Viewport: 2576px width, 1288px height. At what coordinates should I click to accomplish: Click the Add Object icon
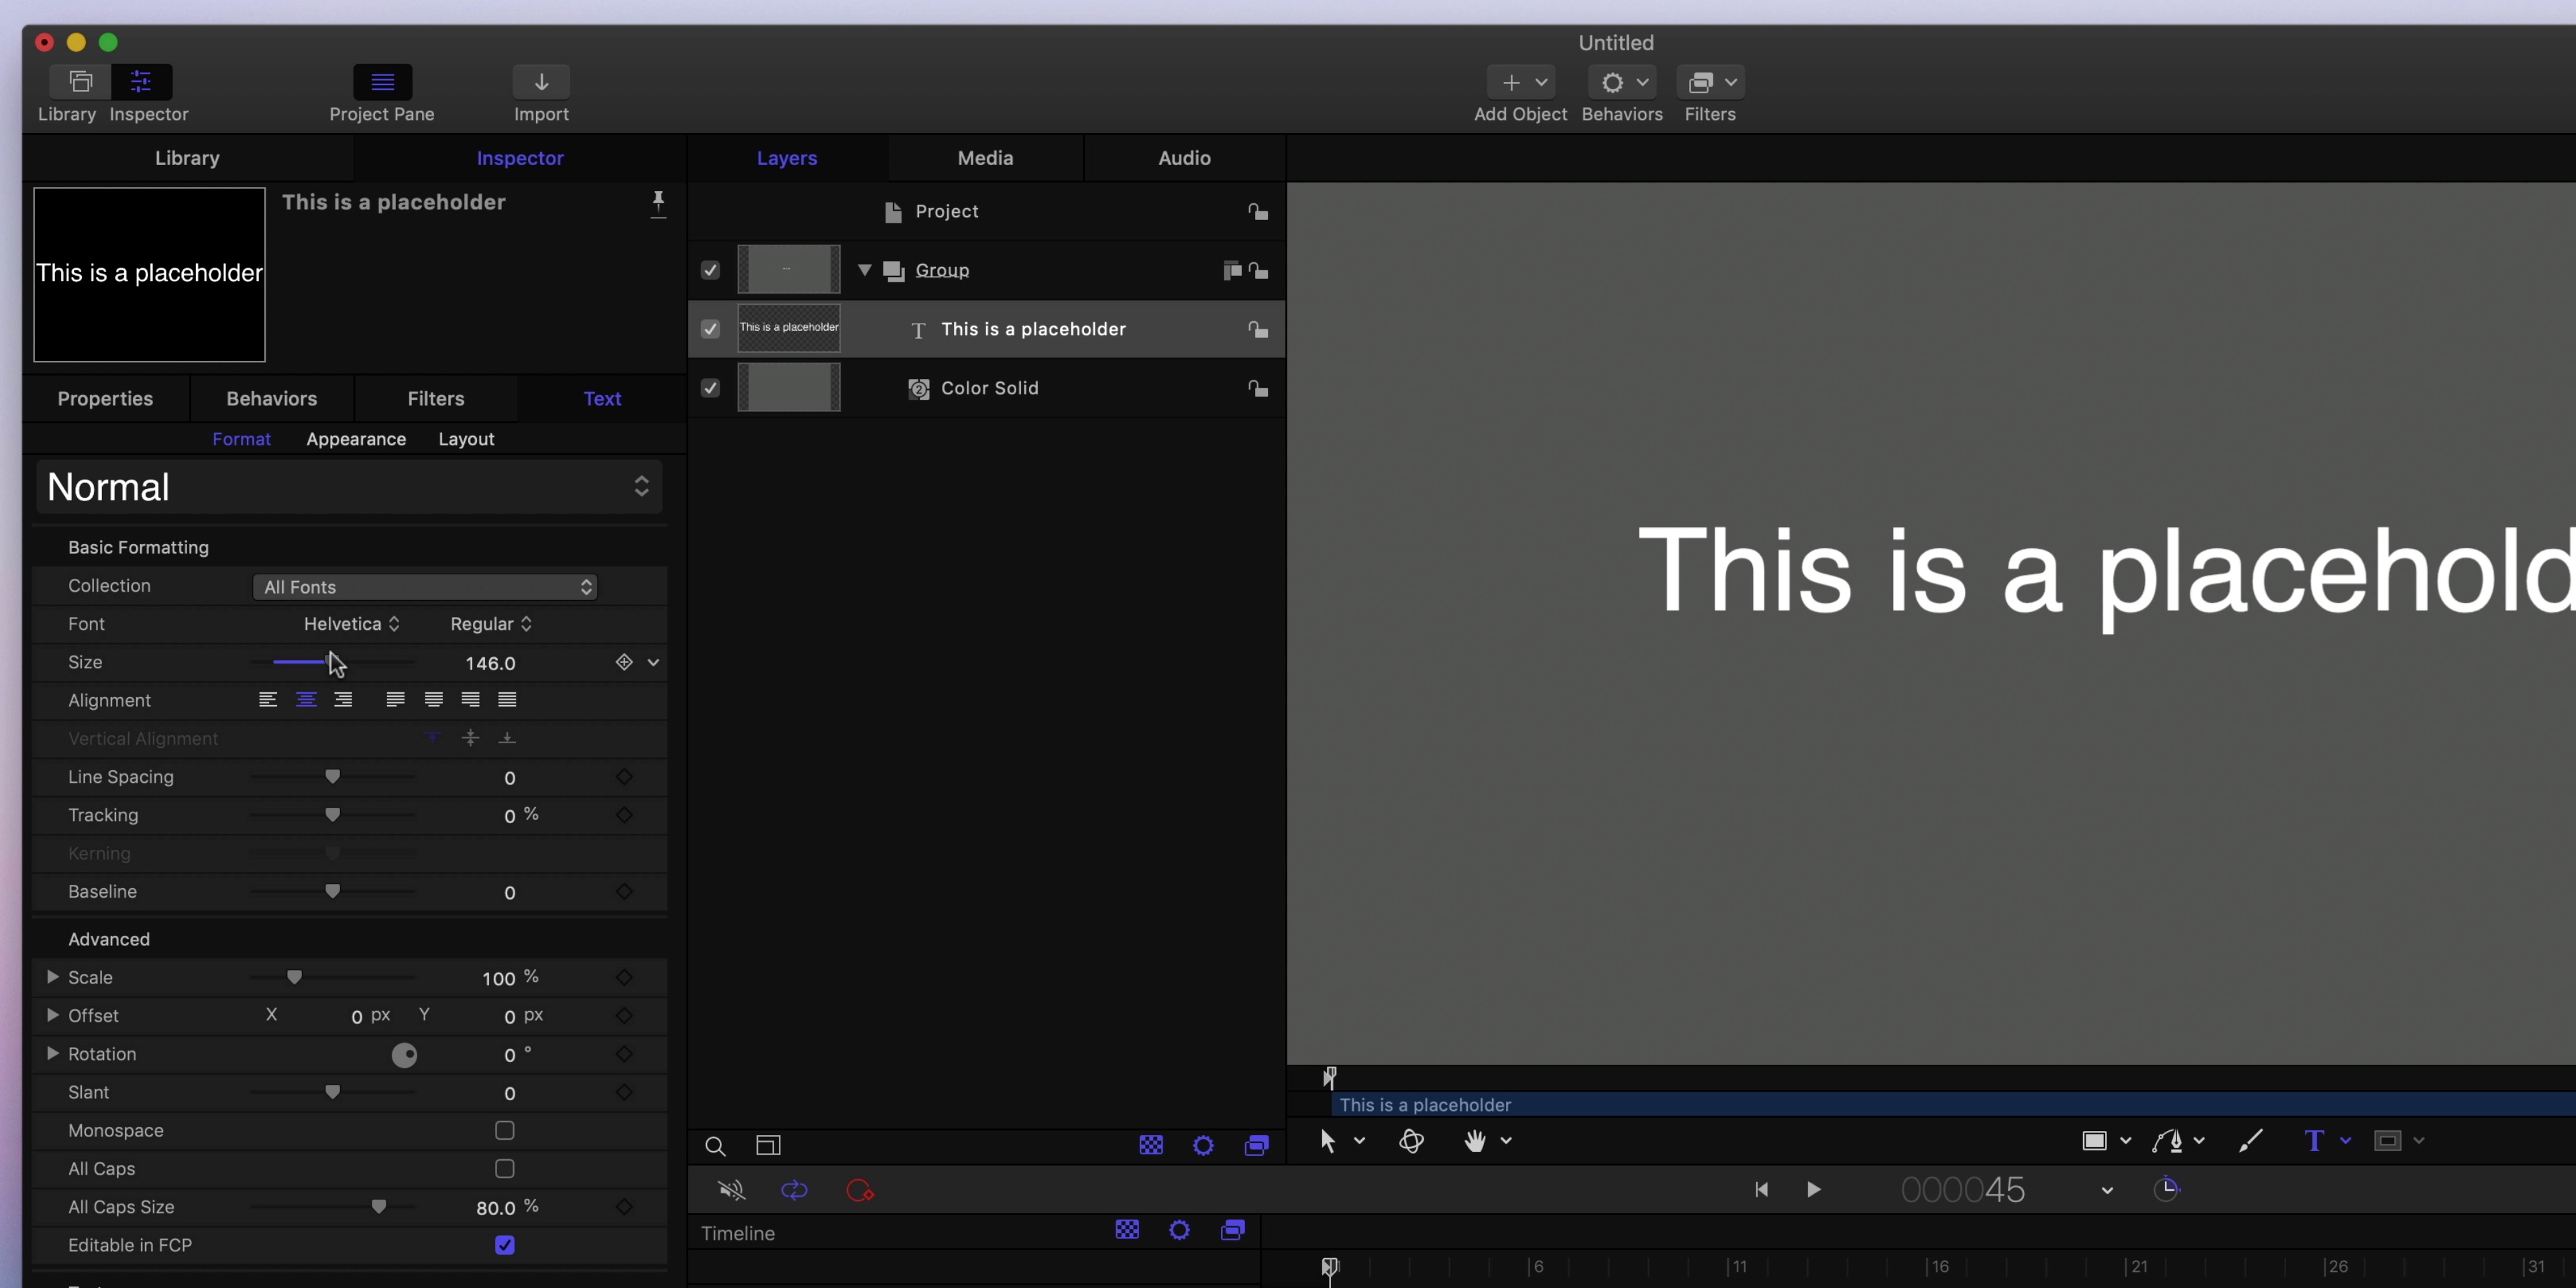tap(1511, 82)
